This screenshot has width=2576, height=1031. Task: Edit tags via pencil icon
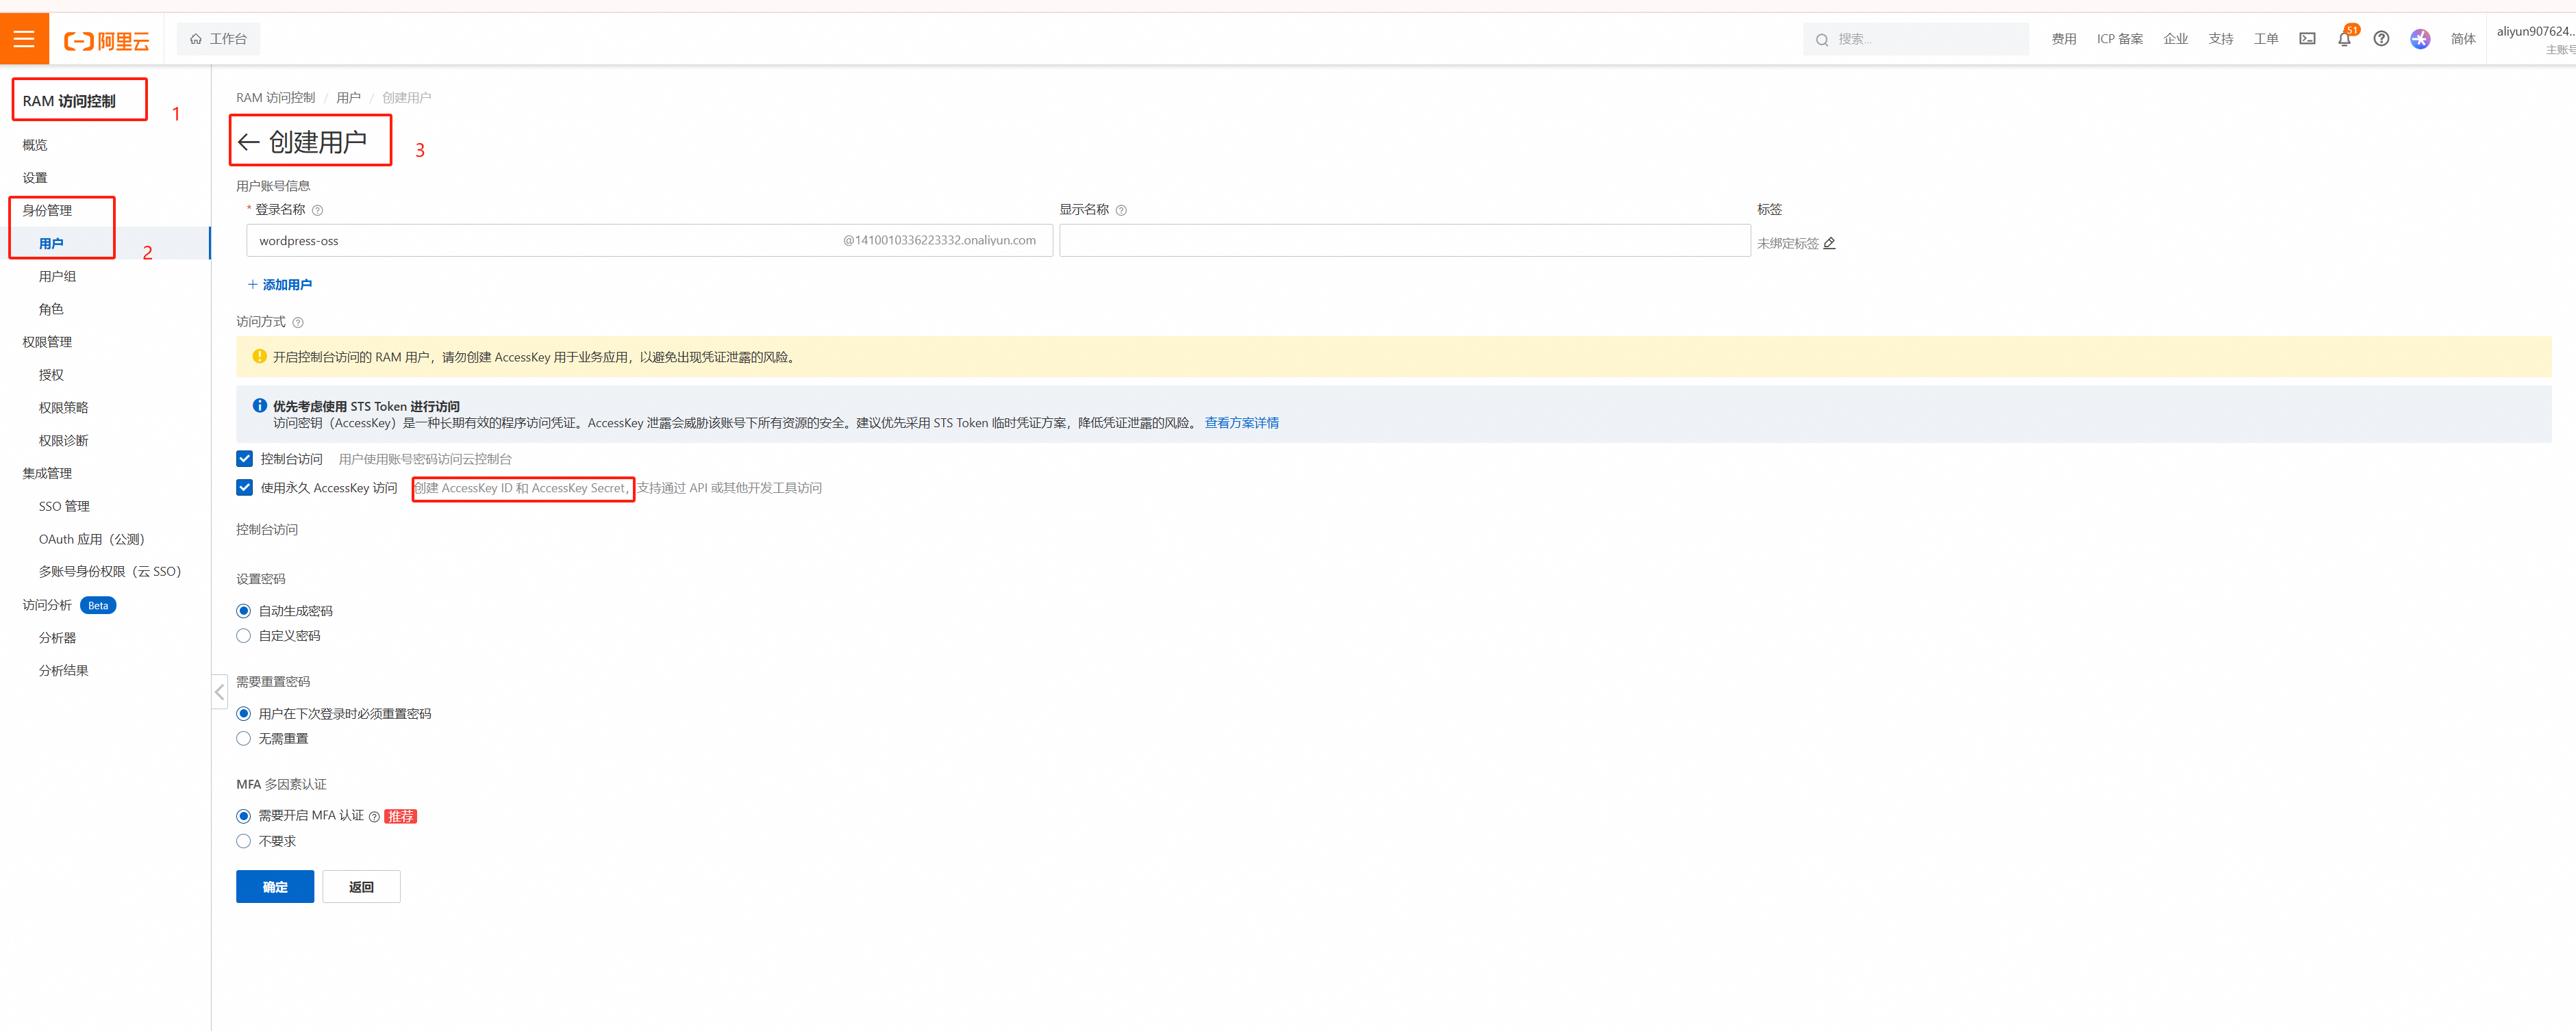(x=1829, y=243)
